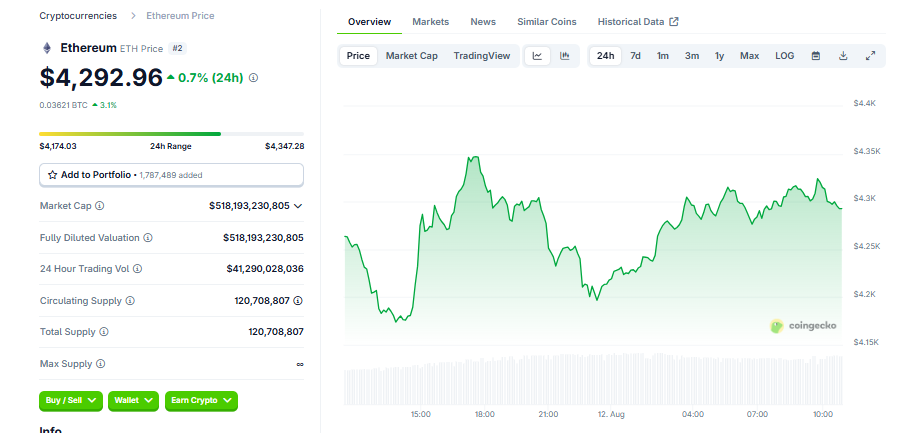Click the $4,347.28 range high value
Viewport: 910px width, 433px height.
pyautogui.click(x=284, y=146)
